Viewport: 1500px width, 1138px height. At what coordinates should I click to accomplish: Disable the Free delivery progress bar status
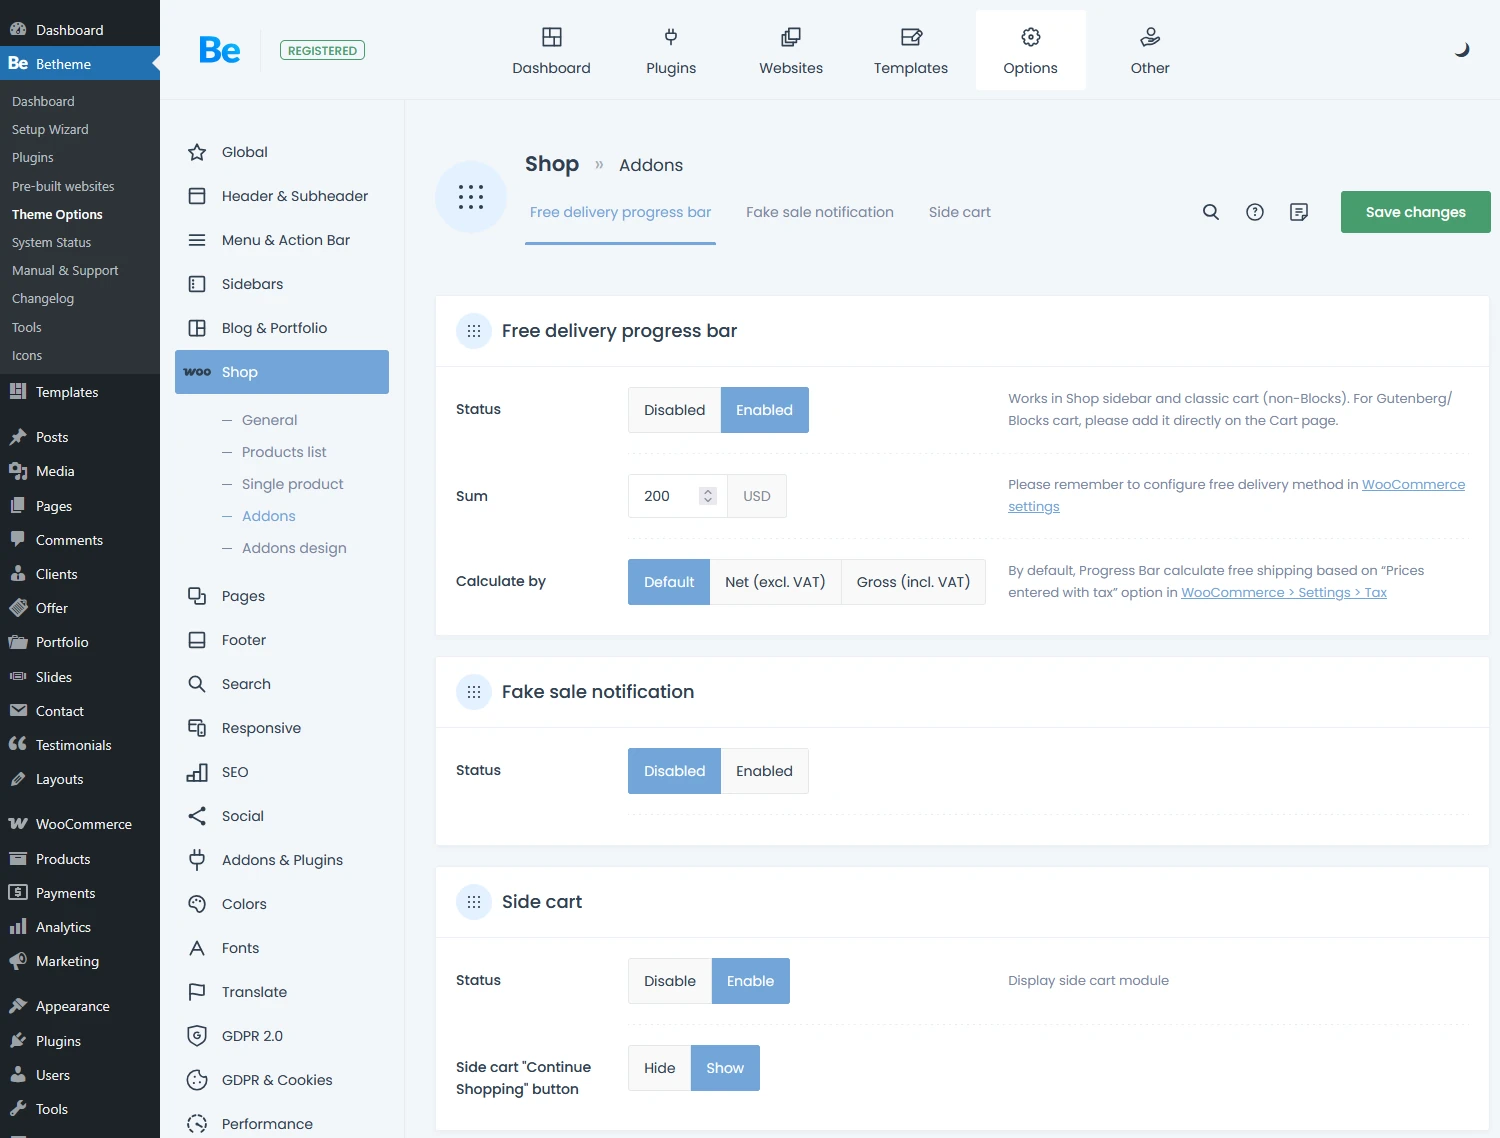tap(674, 409)
